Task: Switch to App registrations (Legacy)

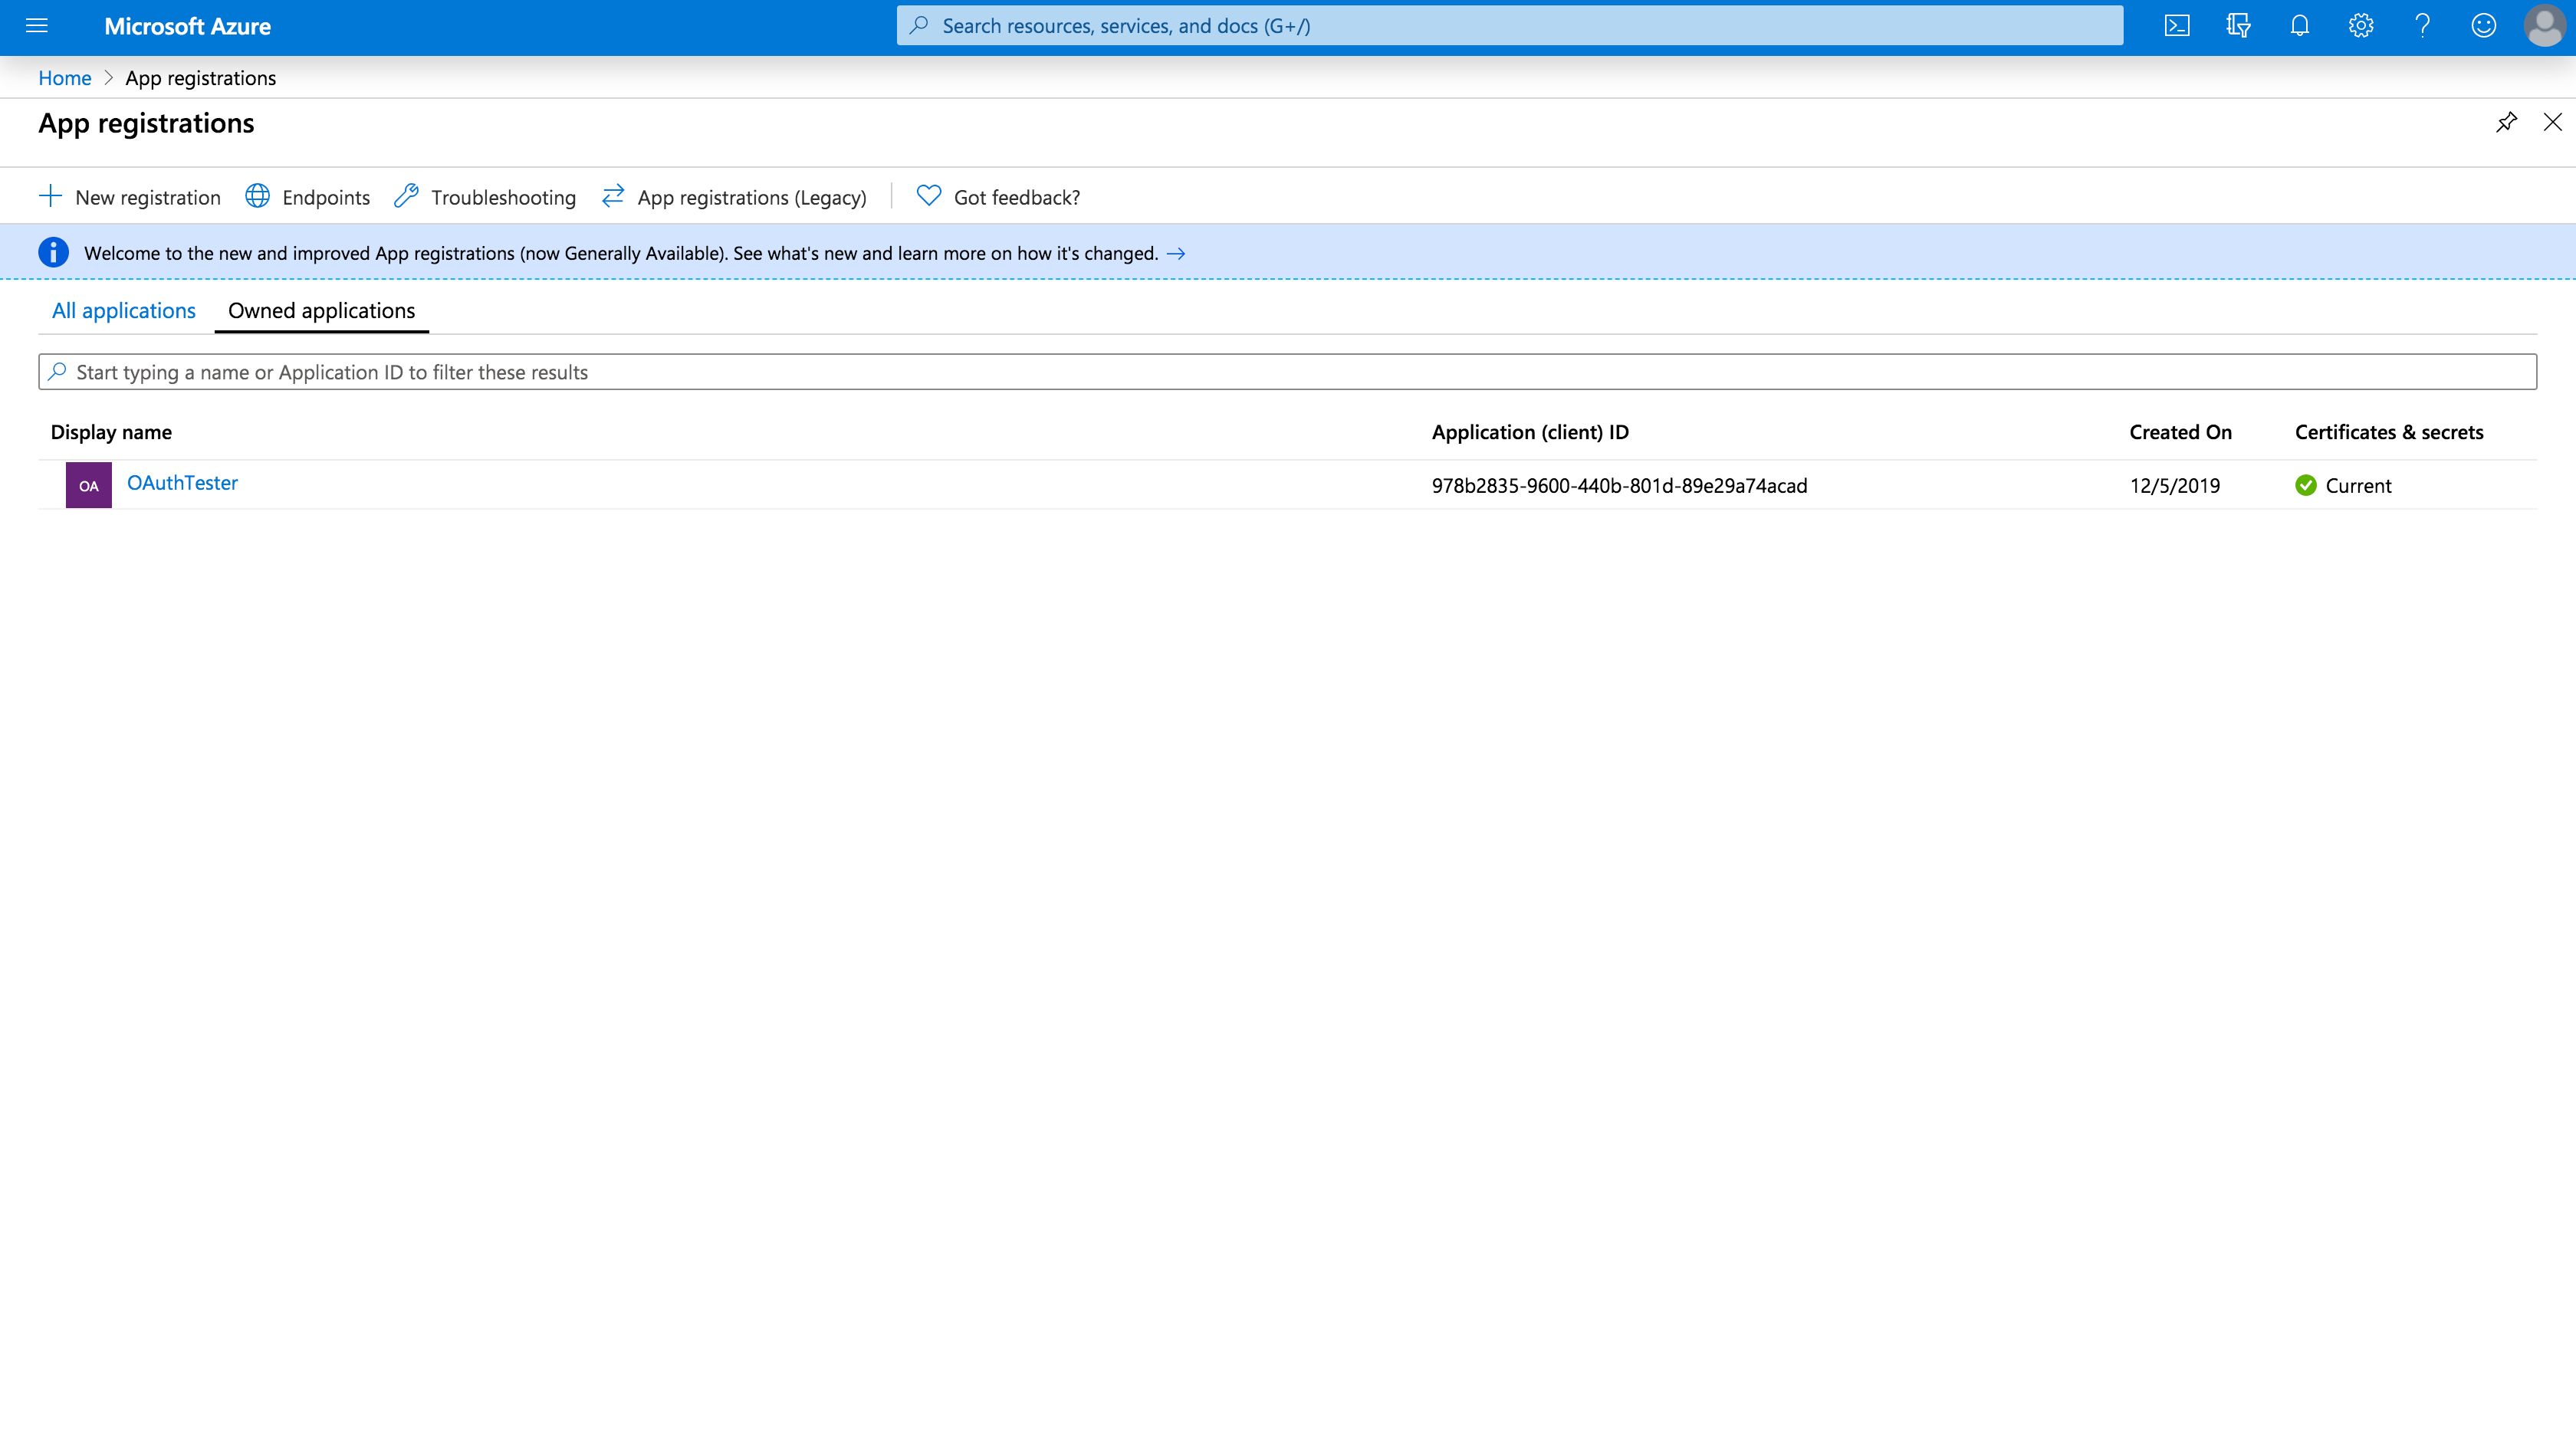Action: (x=734, y=197)
